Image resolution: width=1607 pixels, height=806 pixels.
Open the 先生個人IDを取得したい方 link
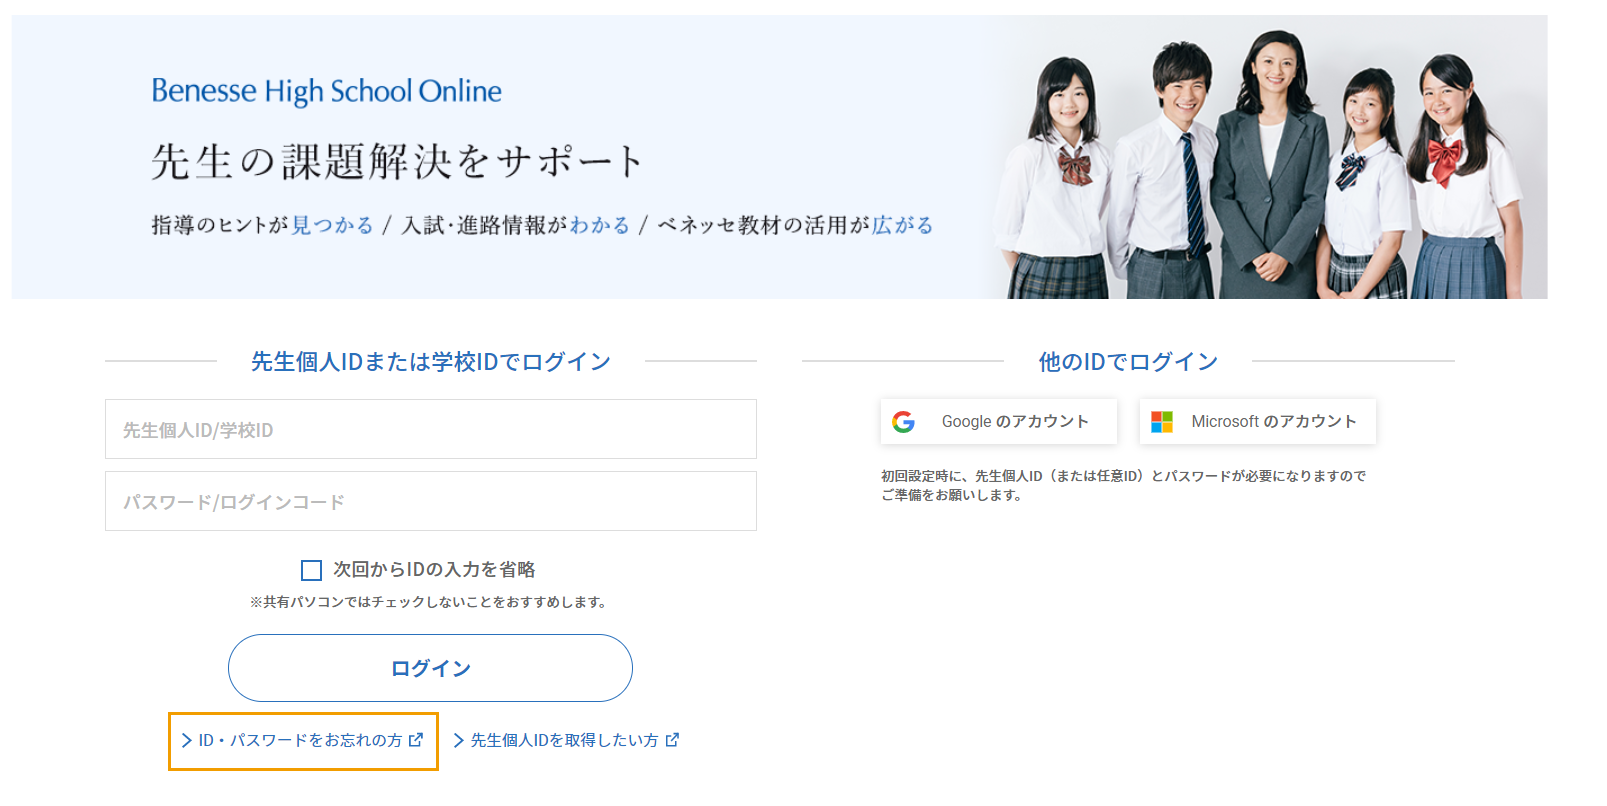click(x=566, y=740)
